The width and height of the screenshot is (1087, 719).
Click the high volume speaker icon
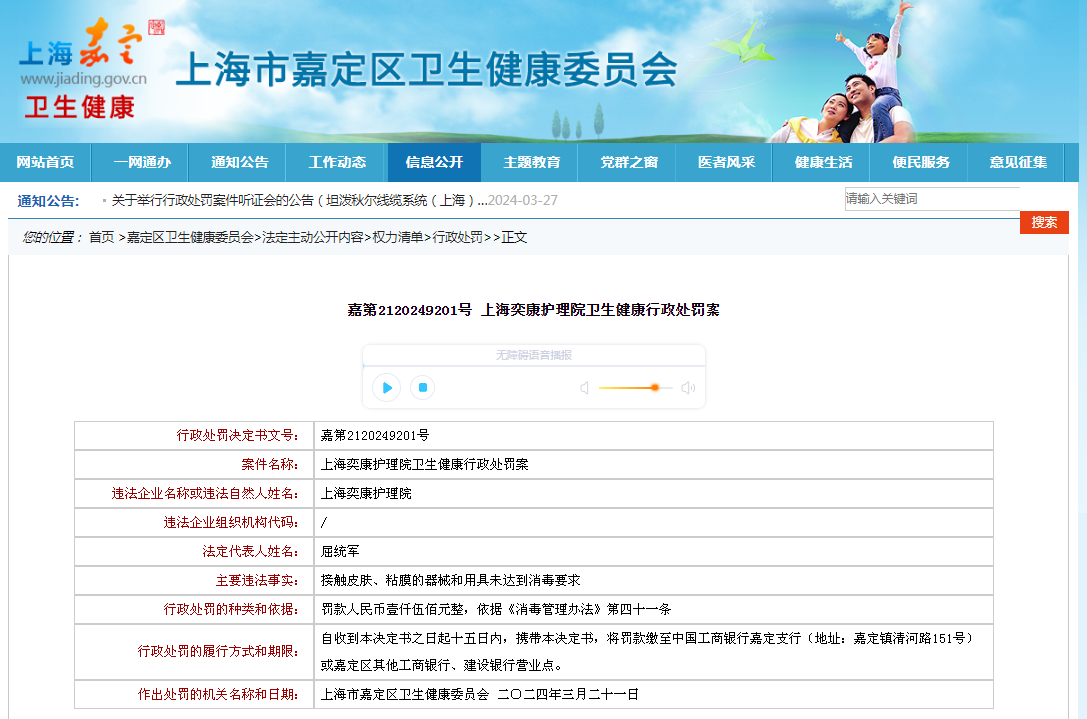coord(688,388)
